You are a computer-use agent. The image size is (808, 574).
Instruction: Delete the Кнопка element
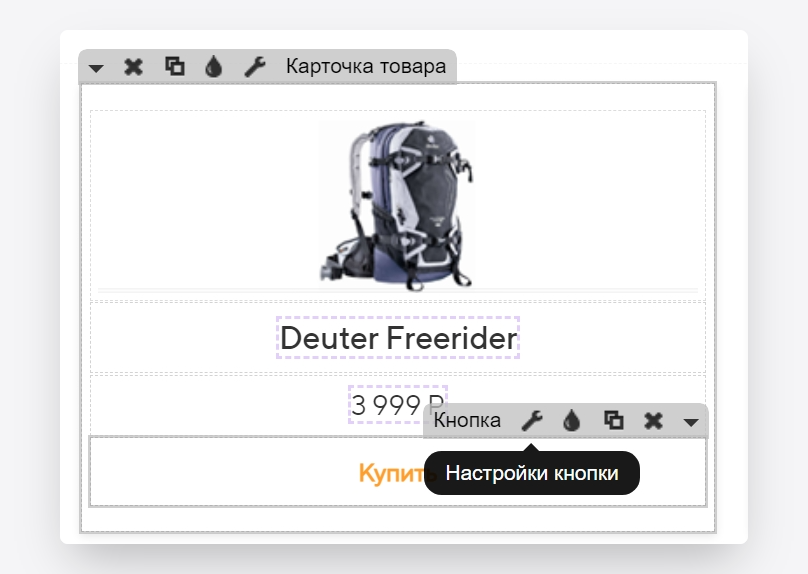click(x=653, y=421)
